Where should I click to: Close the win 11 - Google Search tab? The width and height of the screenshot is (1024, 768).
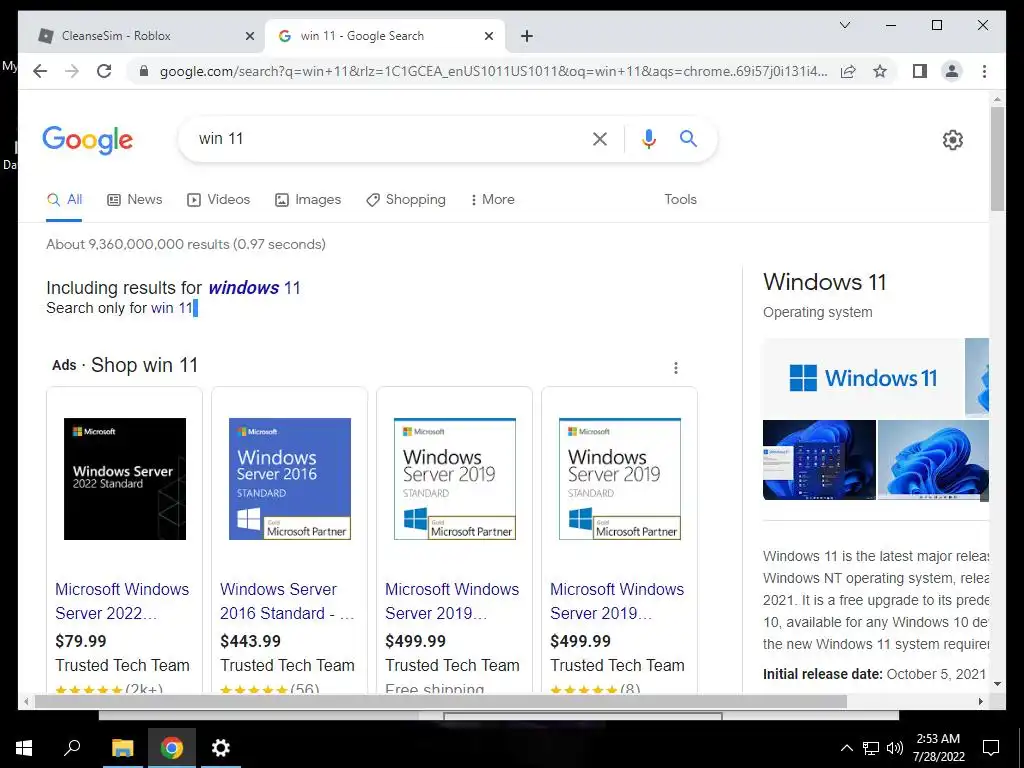point(488,36)
